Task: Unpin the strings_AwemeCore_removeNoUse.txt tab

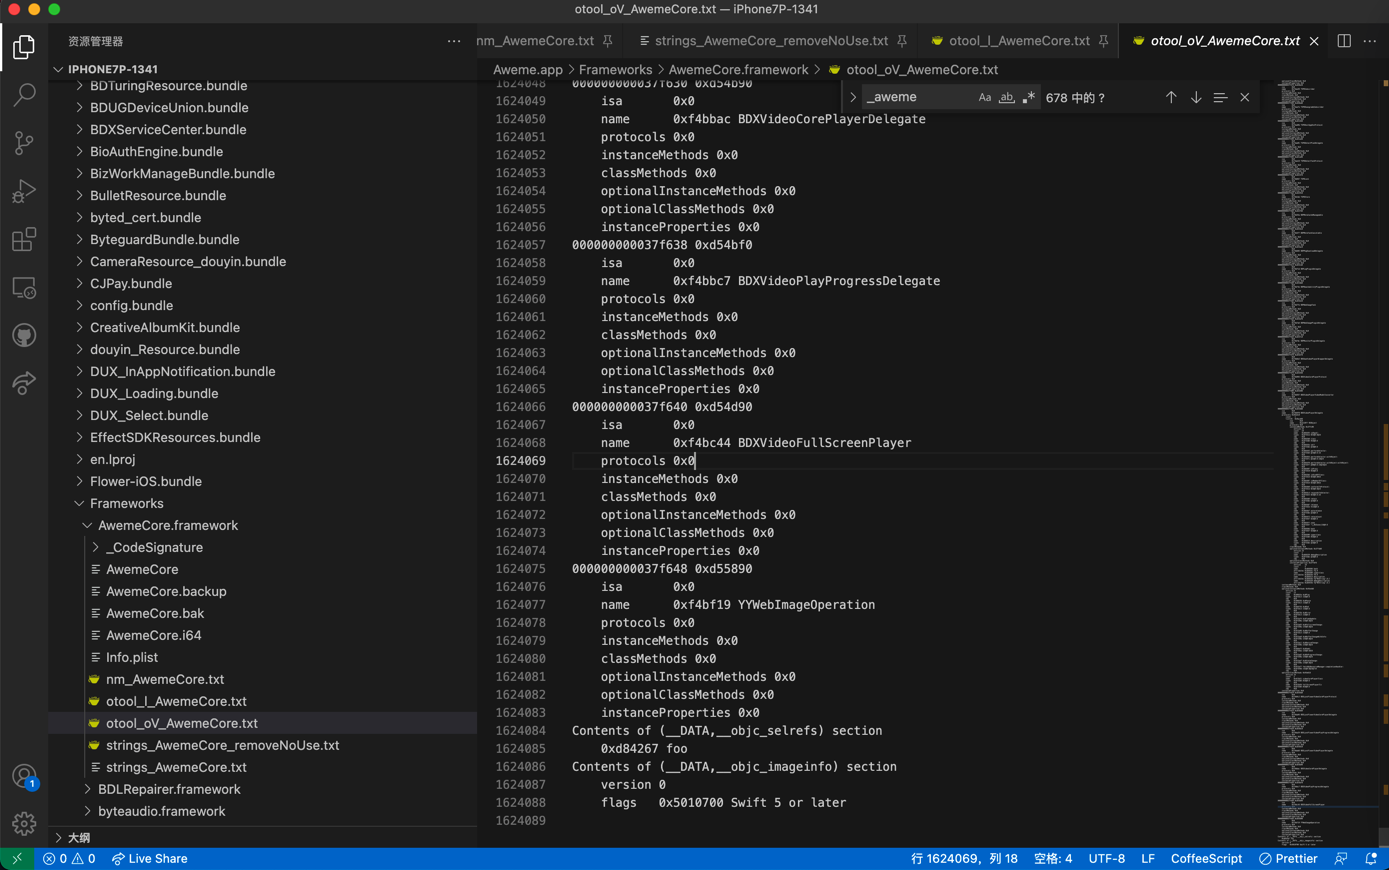Action: [x=902, y=41]
